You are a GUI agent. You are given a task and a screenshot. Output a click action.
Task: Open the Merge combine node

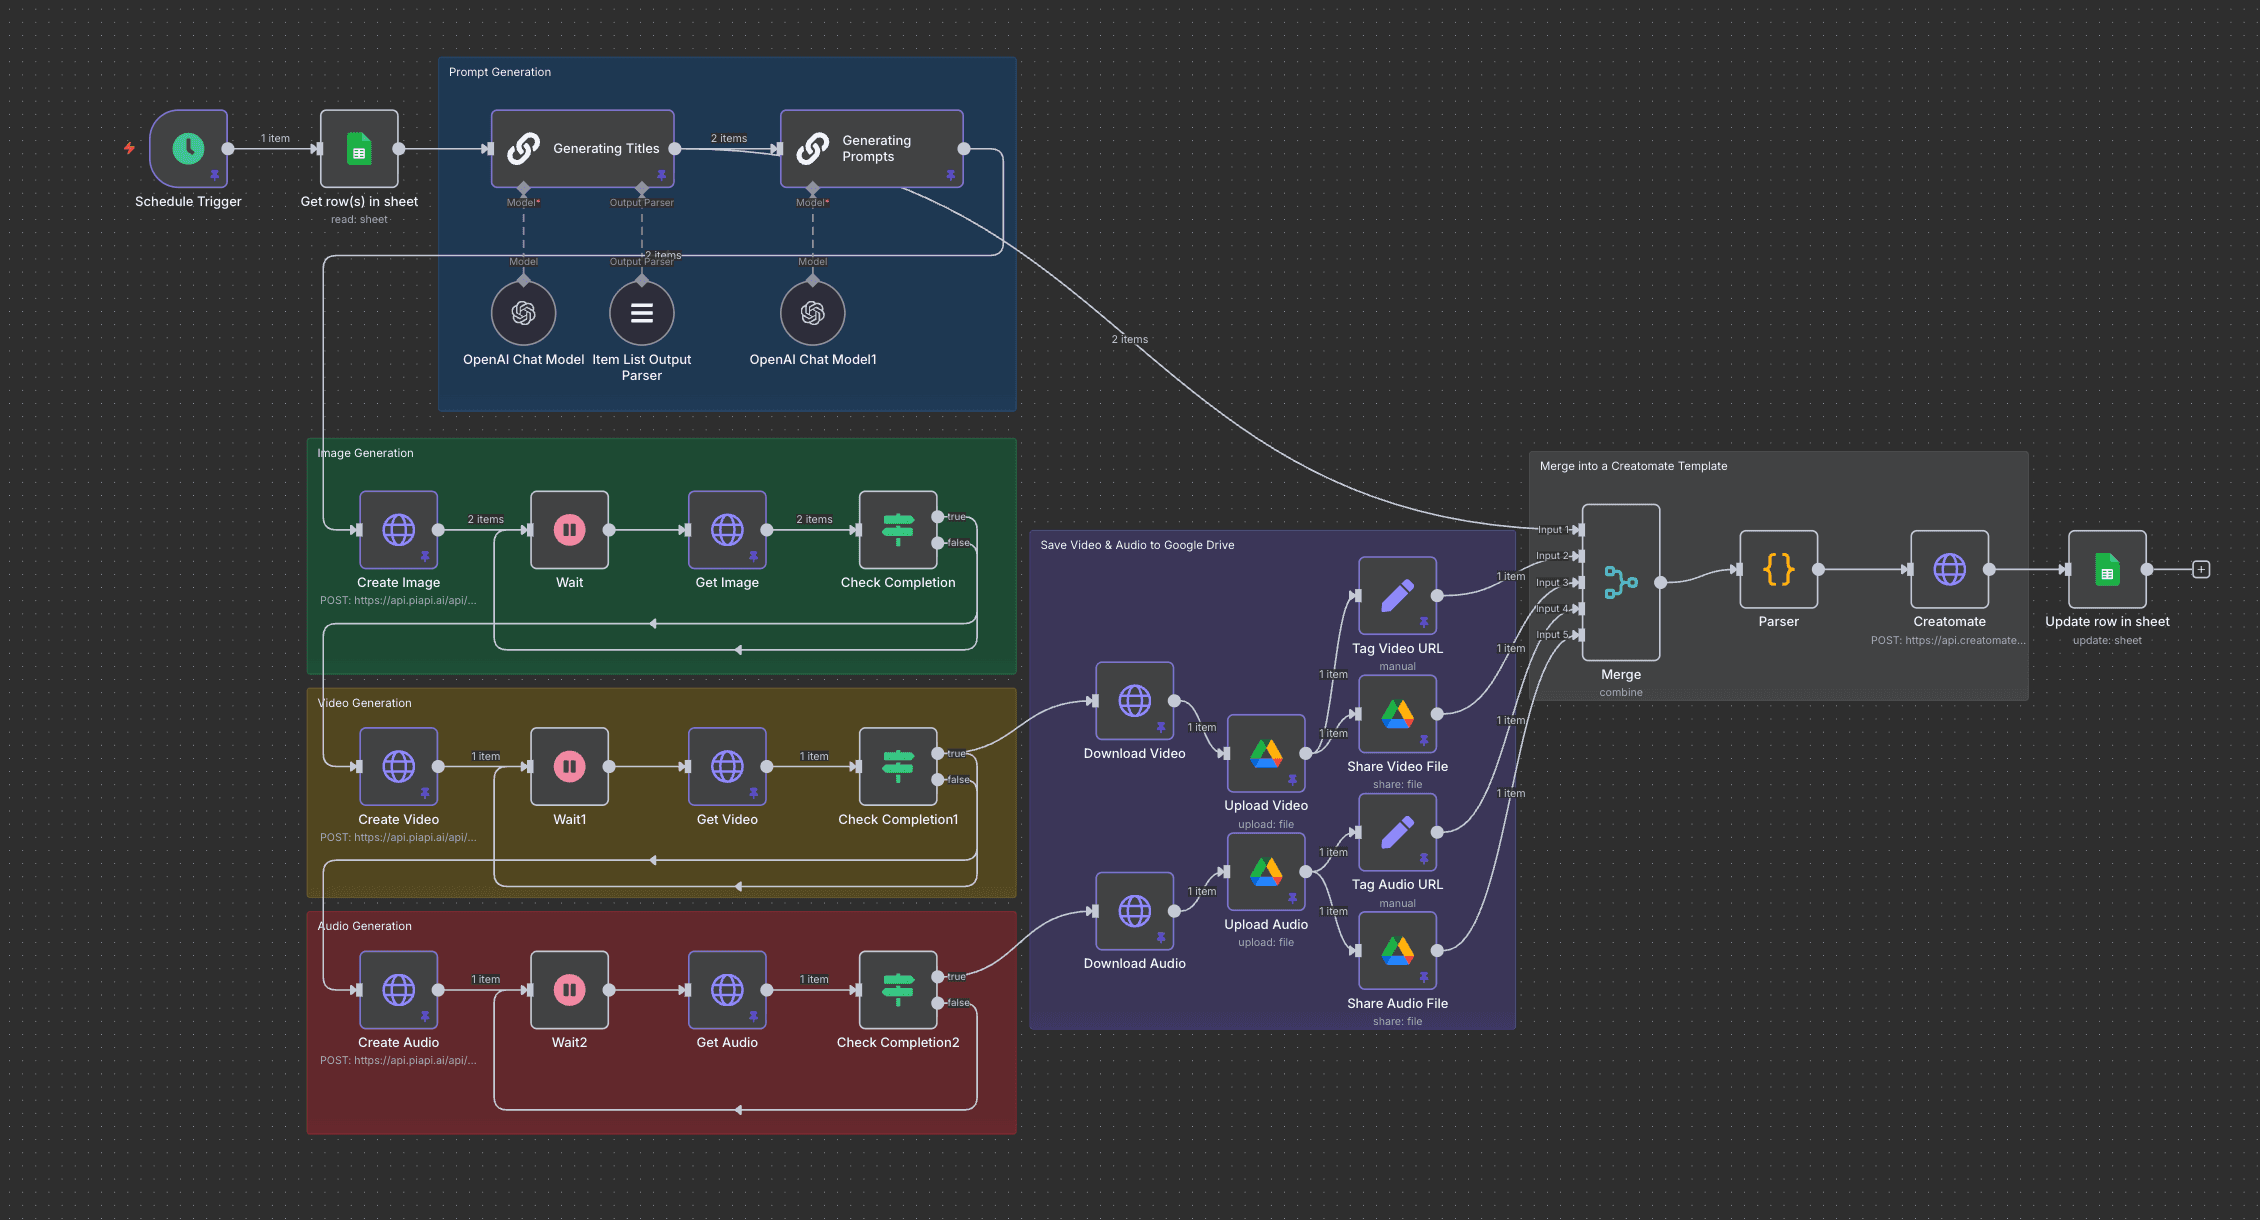pos(1620,582)
